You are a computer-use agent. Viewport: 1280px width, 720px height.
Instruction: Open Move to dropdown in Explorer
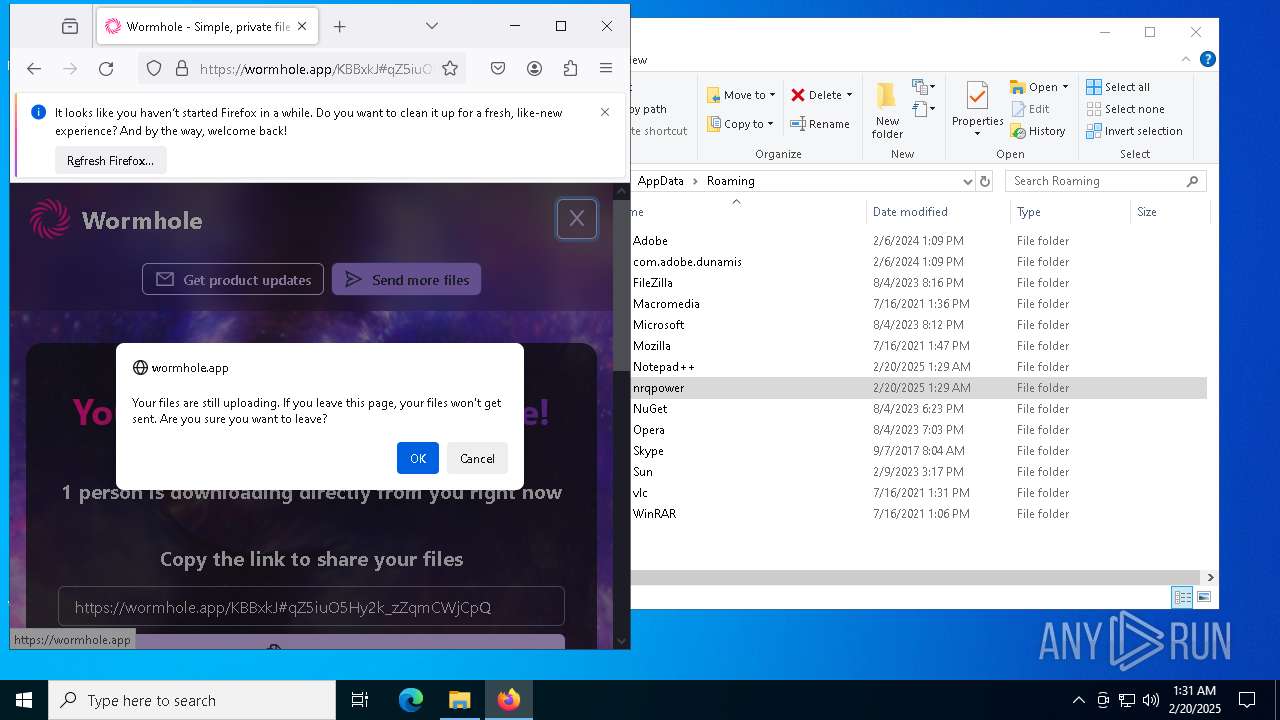741,95
